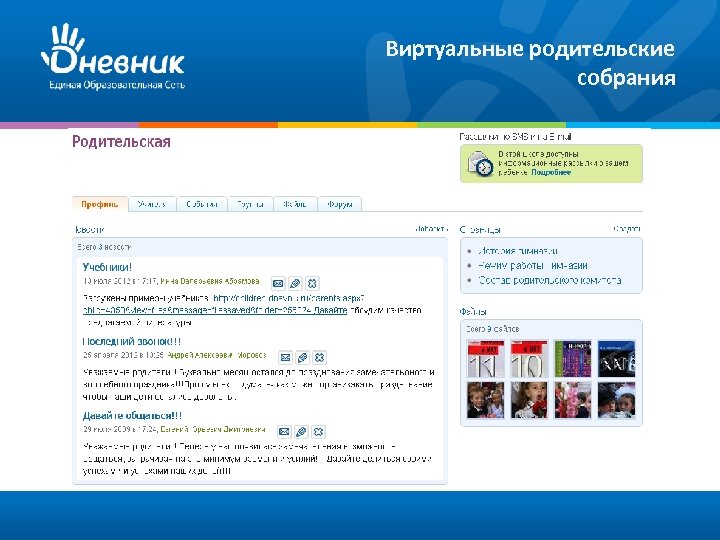720x540 pixels.
Task: Click the Файлы section heading above the thumbnails
Action: (x=473, y=311)
